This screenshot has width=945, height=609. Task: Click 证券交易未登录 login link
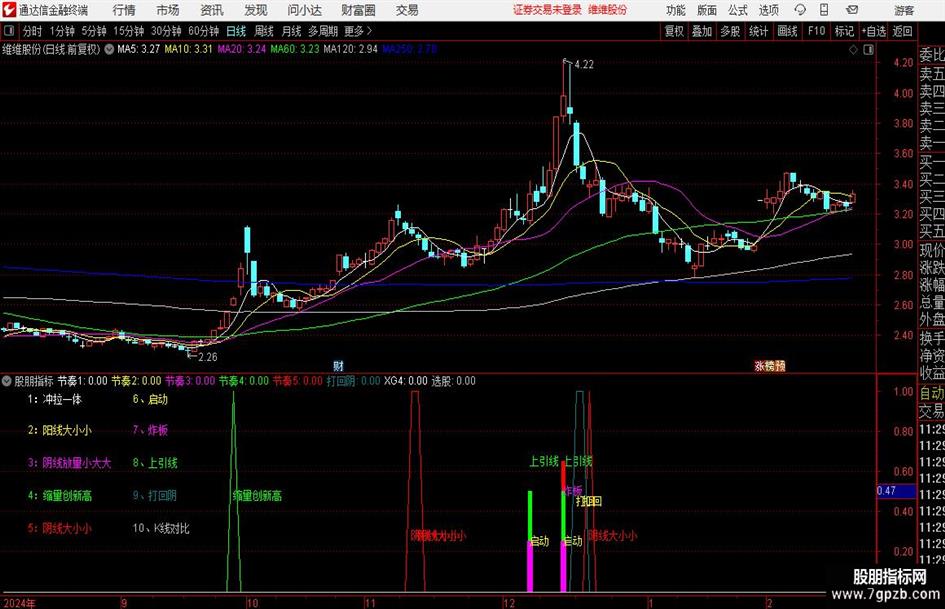[x=547, y=10]
